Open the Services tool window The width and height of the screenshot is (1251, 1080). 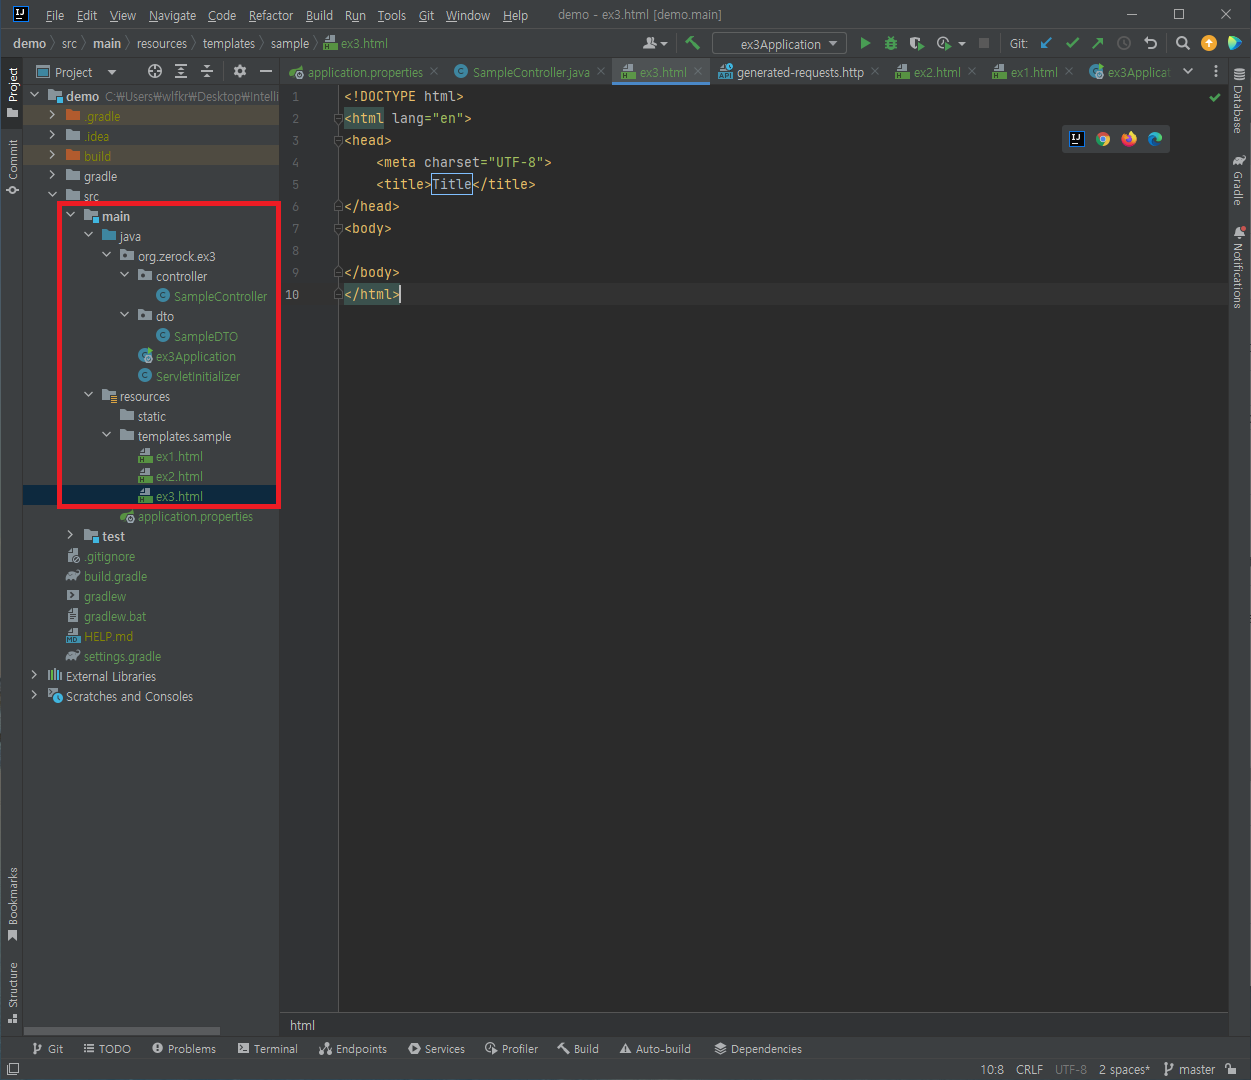[x=436, y=1049]
